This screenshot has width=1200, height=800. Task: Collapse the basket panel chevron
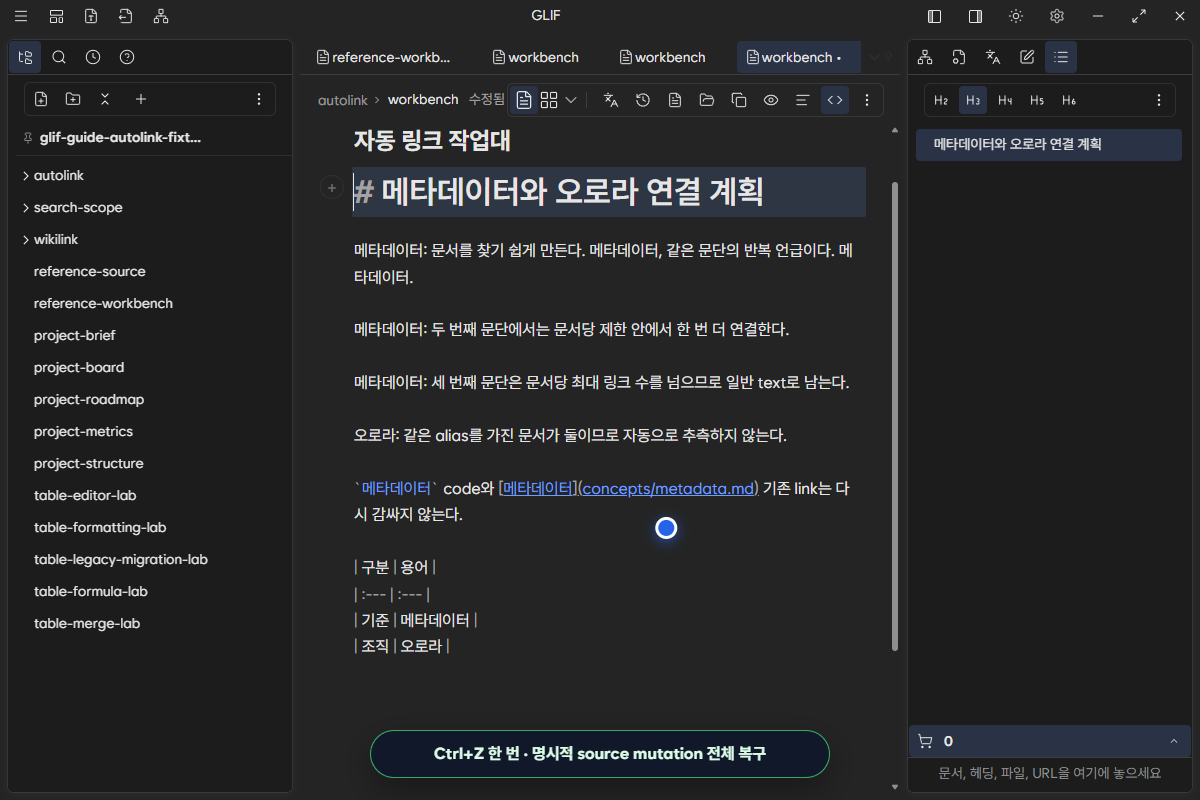coord(1173,741)
